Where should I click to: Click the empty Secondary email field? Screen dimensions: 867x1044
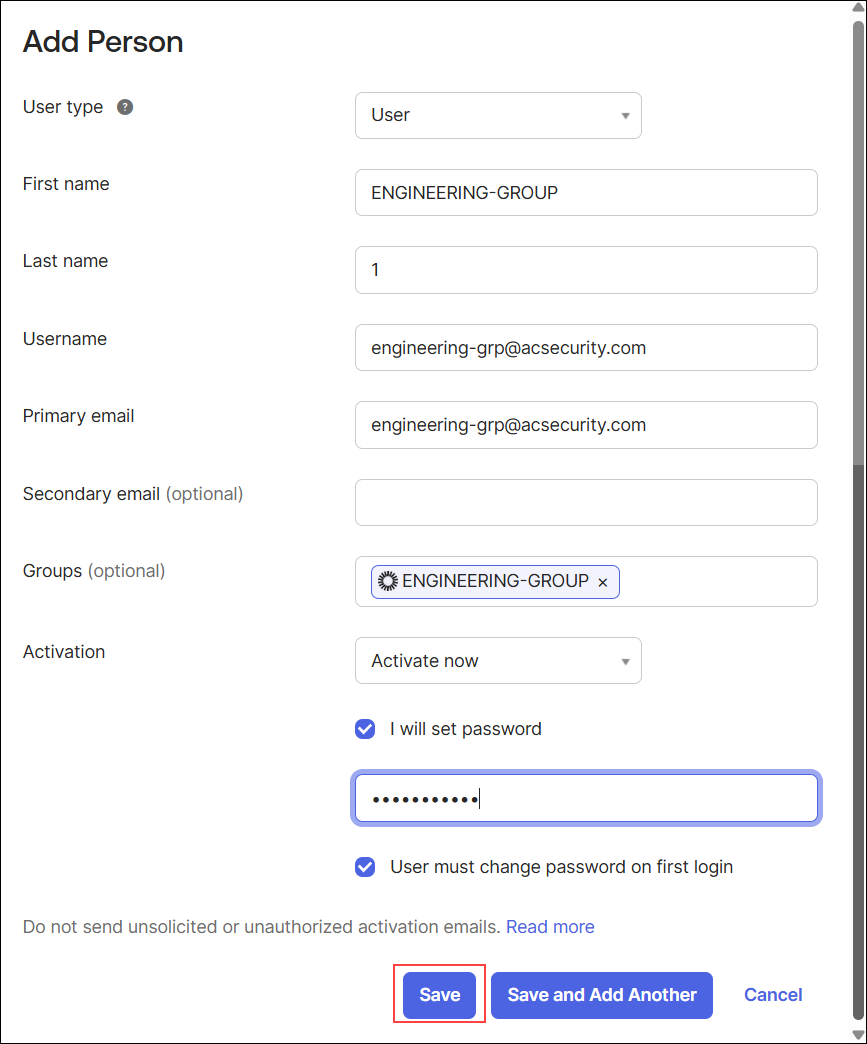(586, 502)
